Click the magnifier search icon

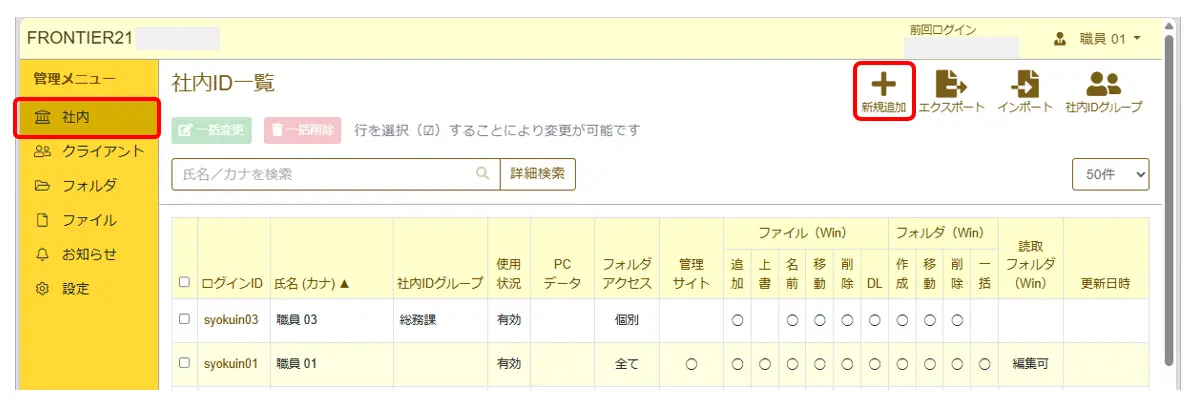(482, 174)
